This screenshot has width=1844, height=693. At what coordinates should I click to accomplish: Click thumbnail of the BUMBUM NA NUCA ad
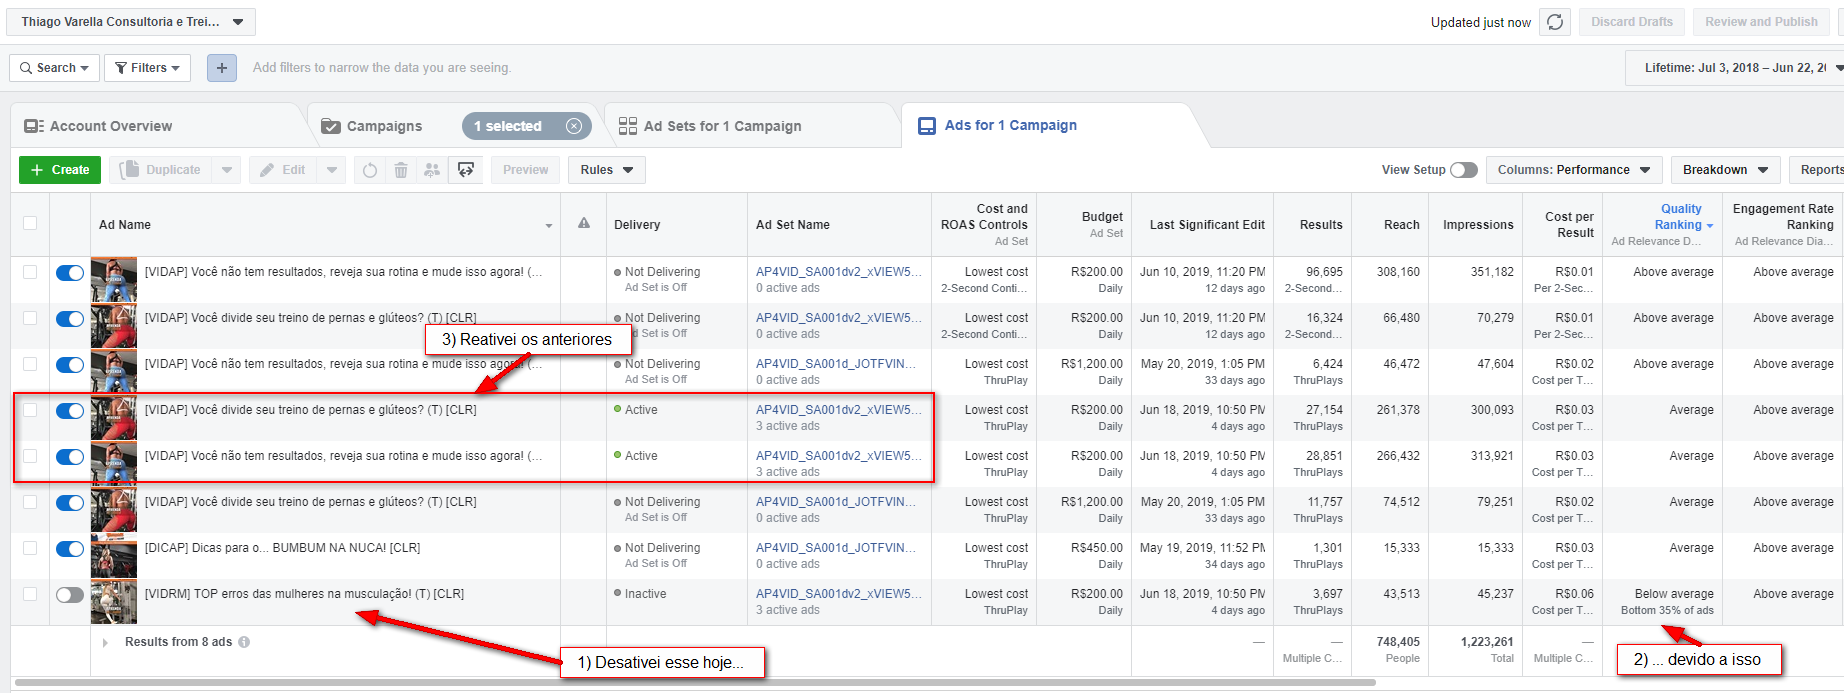114,556
